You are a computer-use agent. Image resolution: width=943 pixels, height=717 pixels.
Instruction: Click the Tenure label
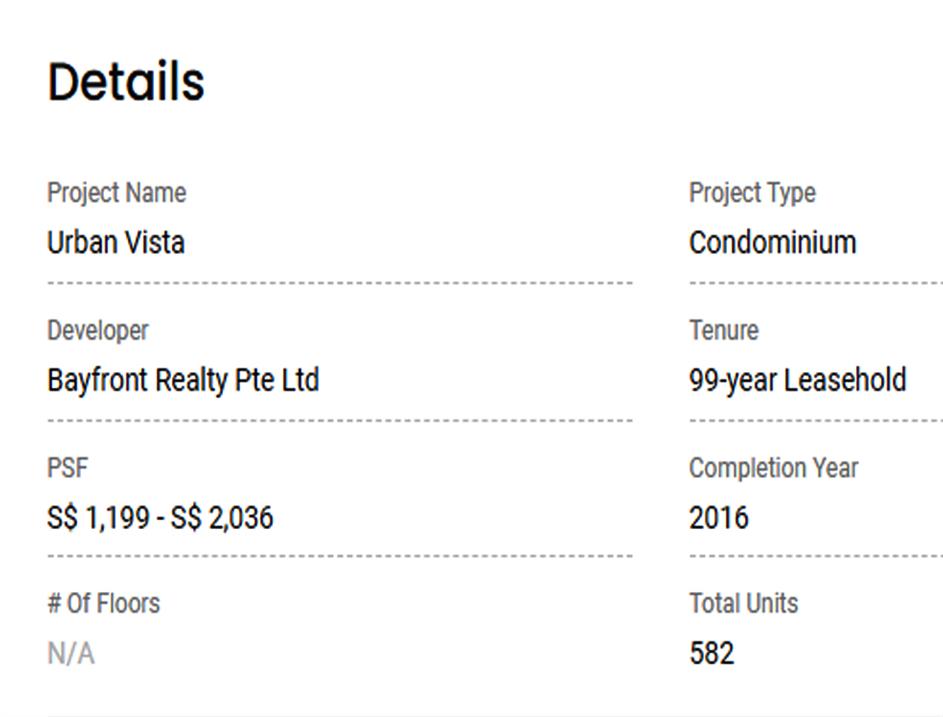[x=723, y=331]
